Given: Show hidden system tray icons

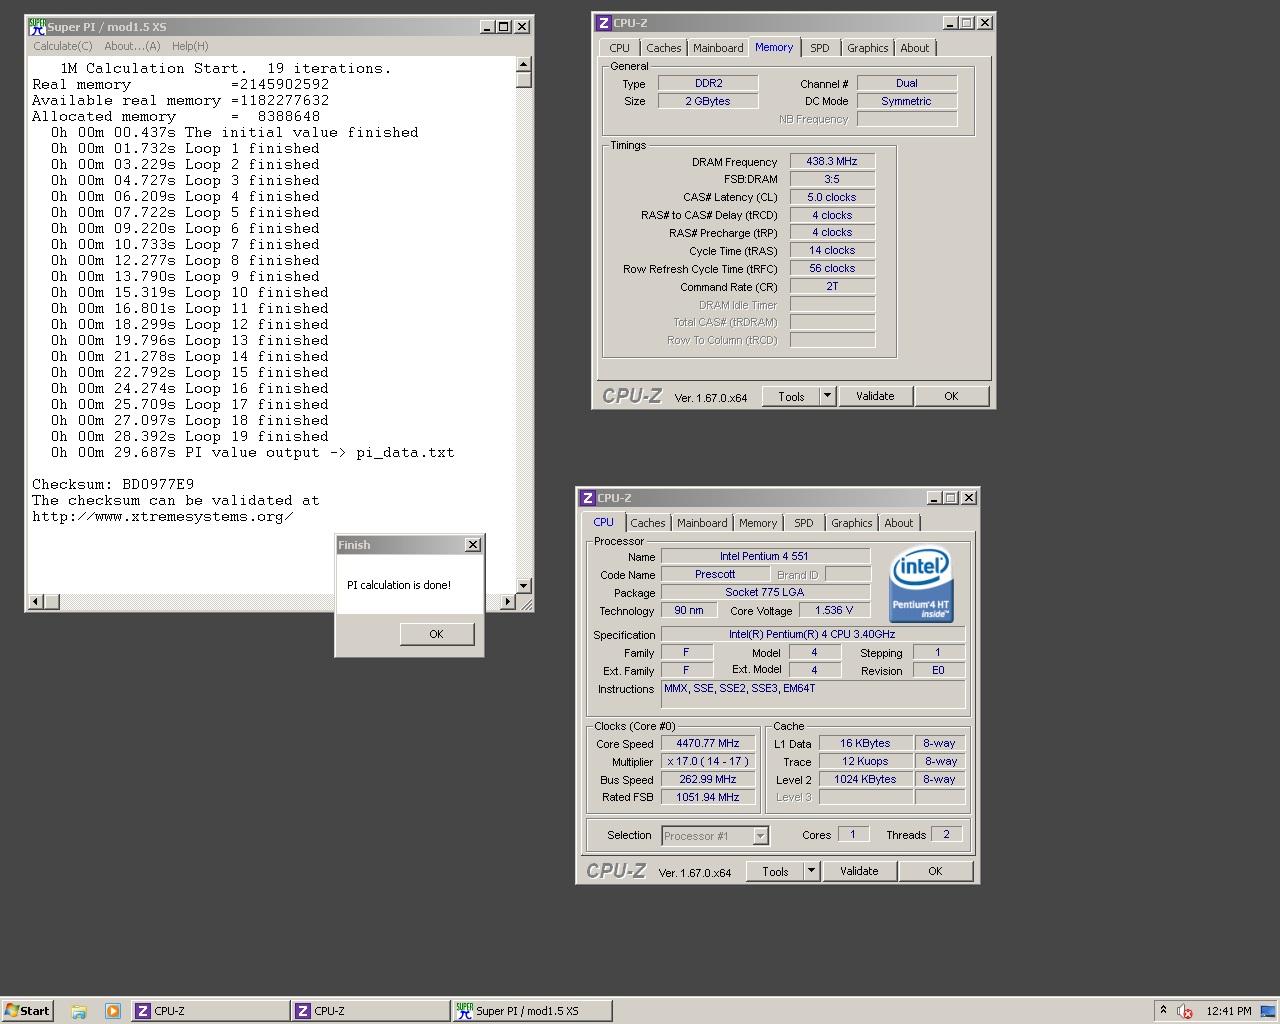Looking at the screenshot, I should [x=1163, y=1010].
